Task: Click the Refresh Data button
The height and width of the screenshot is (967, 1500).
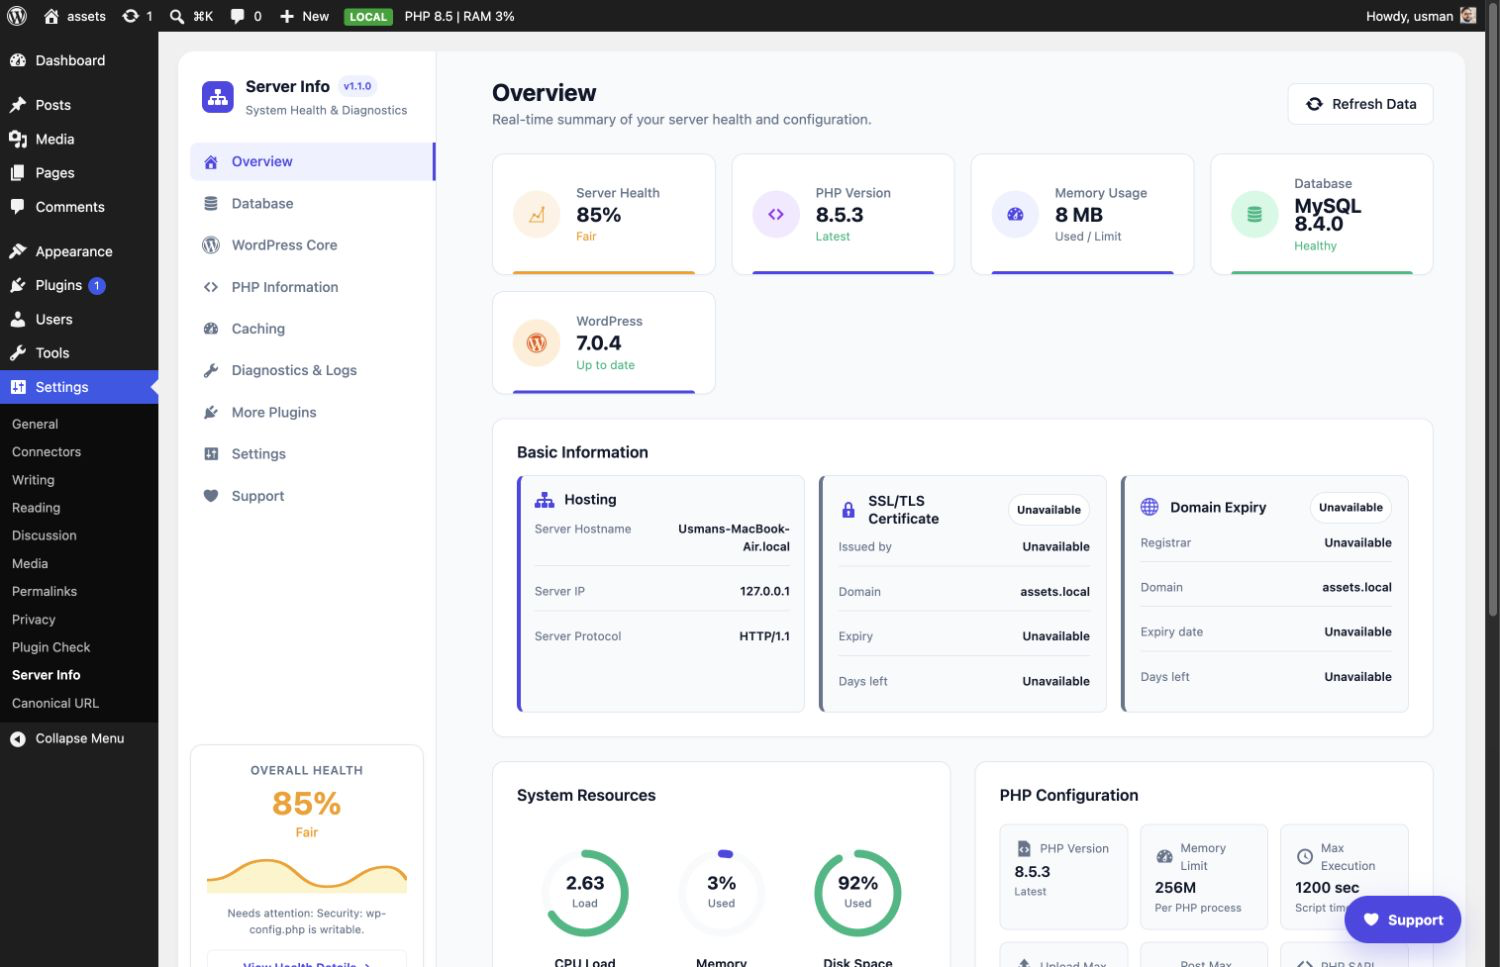Action: point(1360,104)
